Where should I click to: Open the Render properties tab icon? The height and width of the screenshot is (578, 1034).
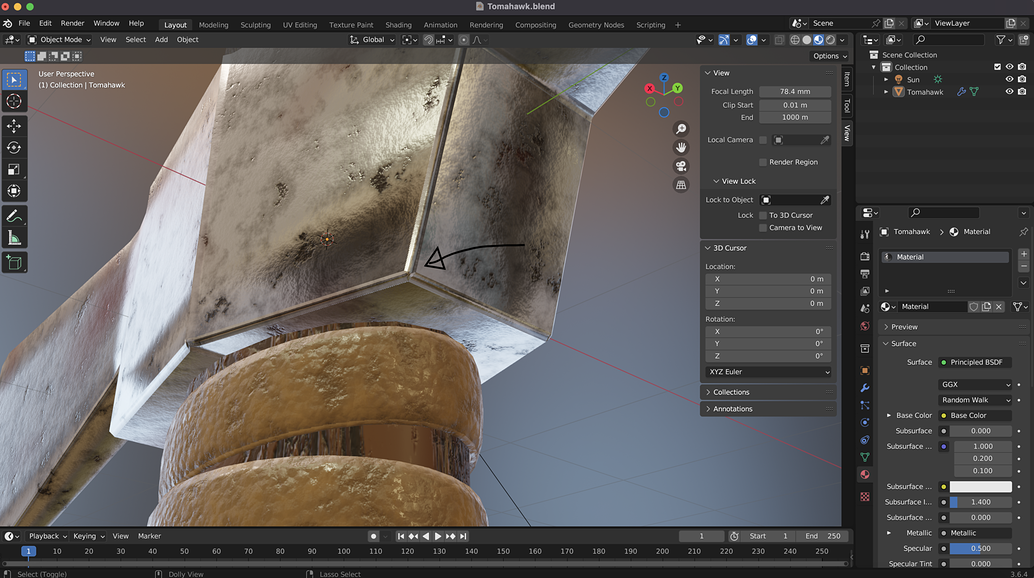click(x=865, y=256)
